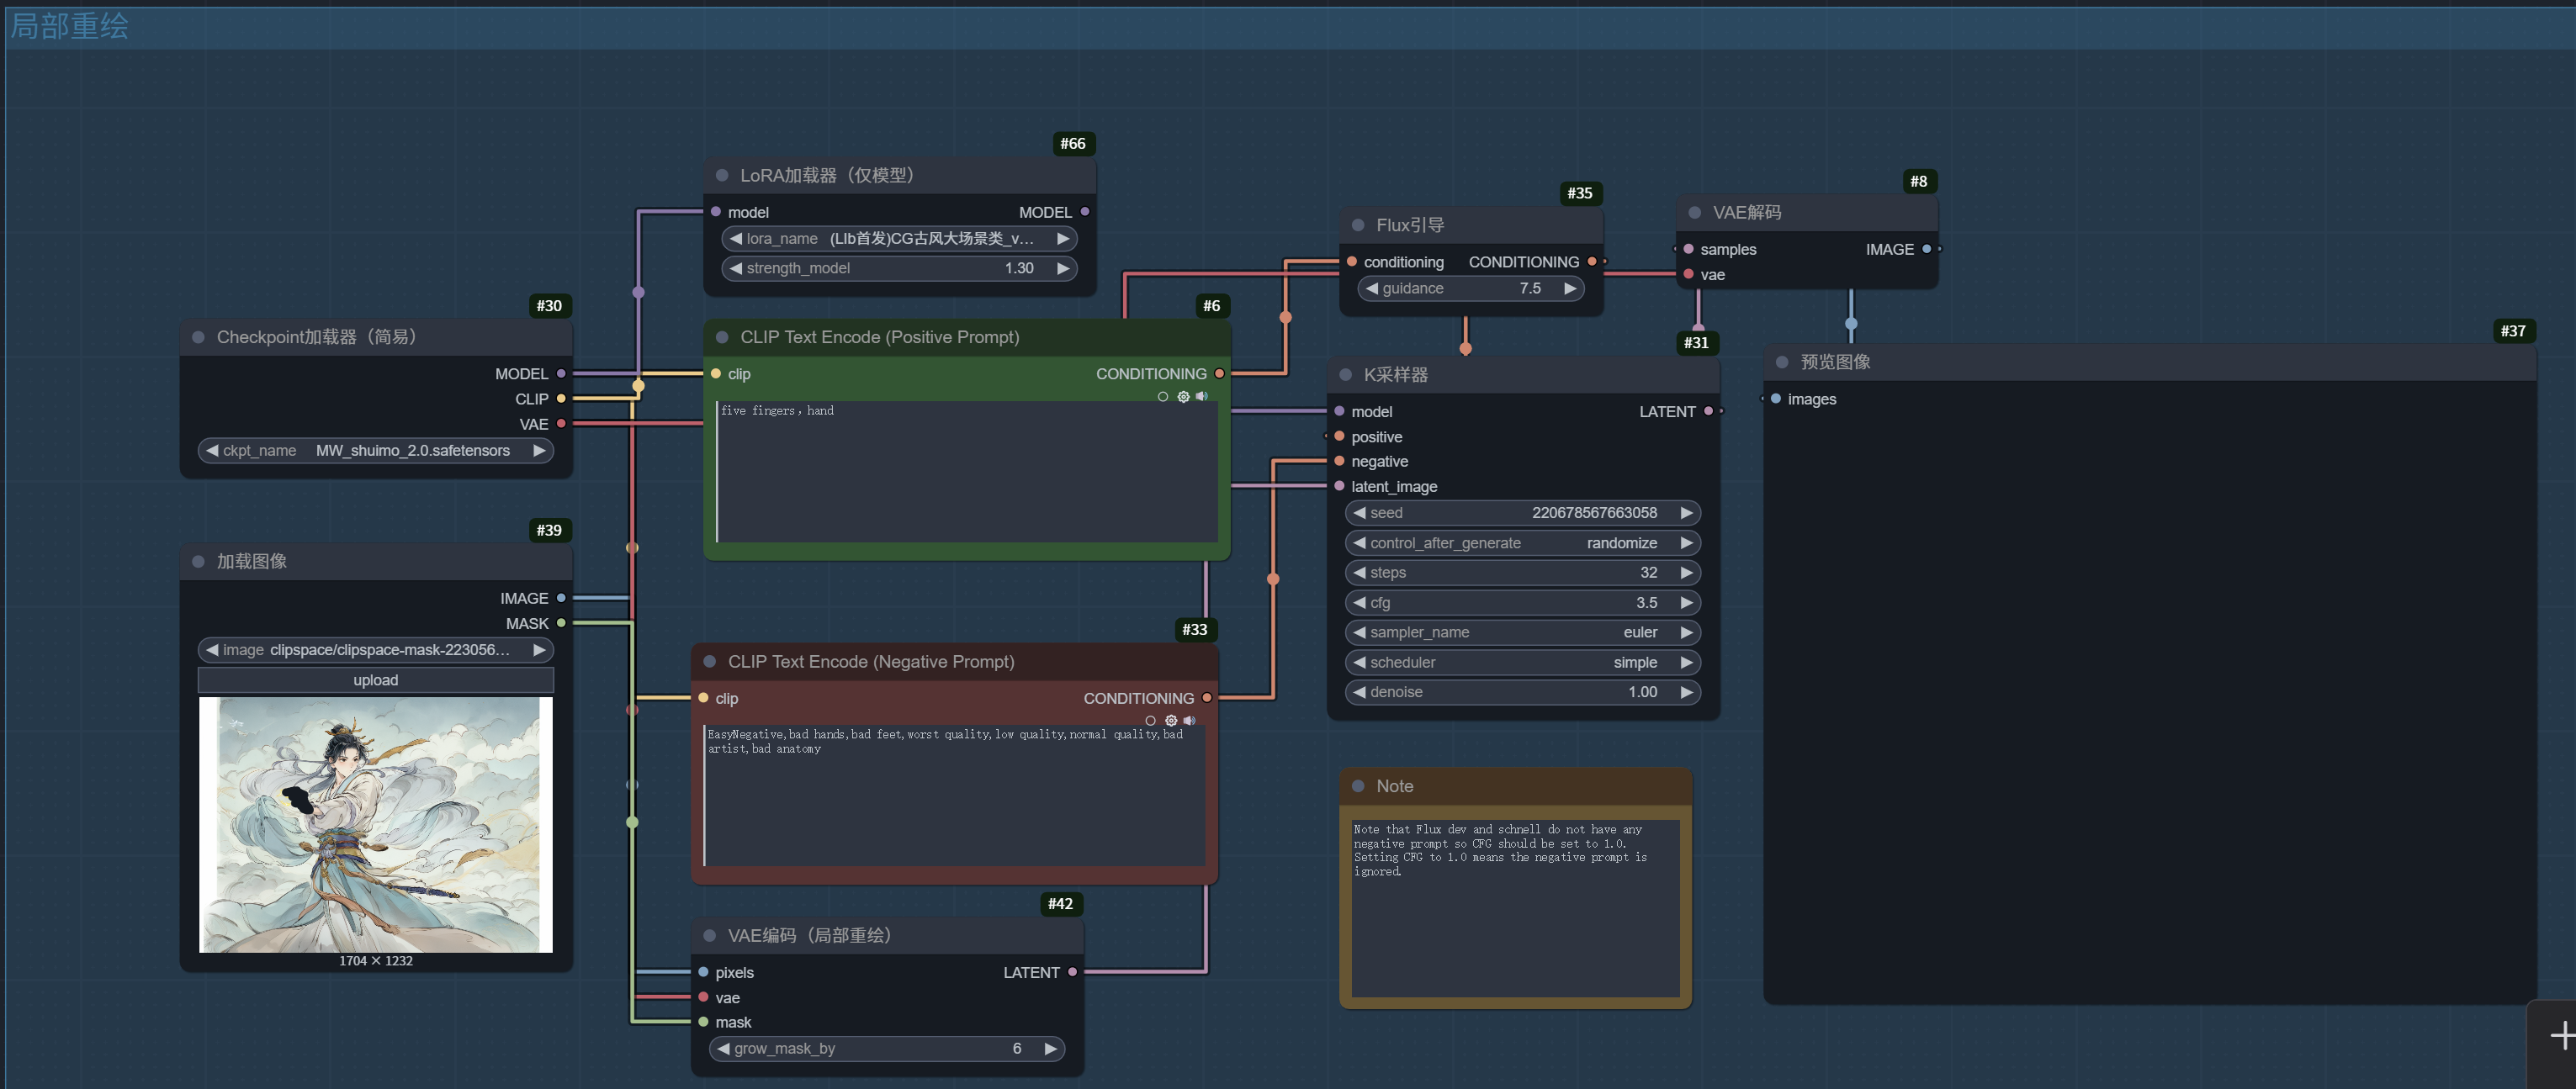The width and height of the screenshot is (2576, 1089).
Task: Click speaker icon in Negative Prompt node
Action: click(1189, 720)
